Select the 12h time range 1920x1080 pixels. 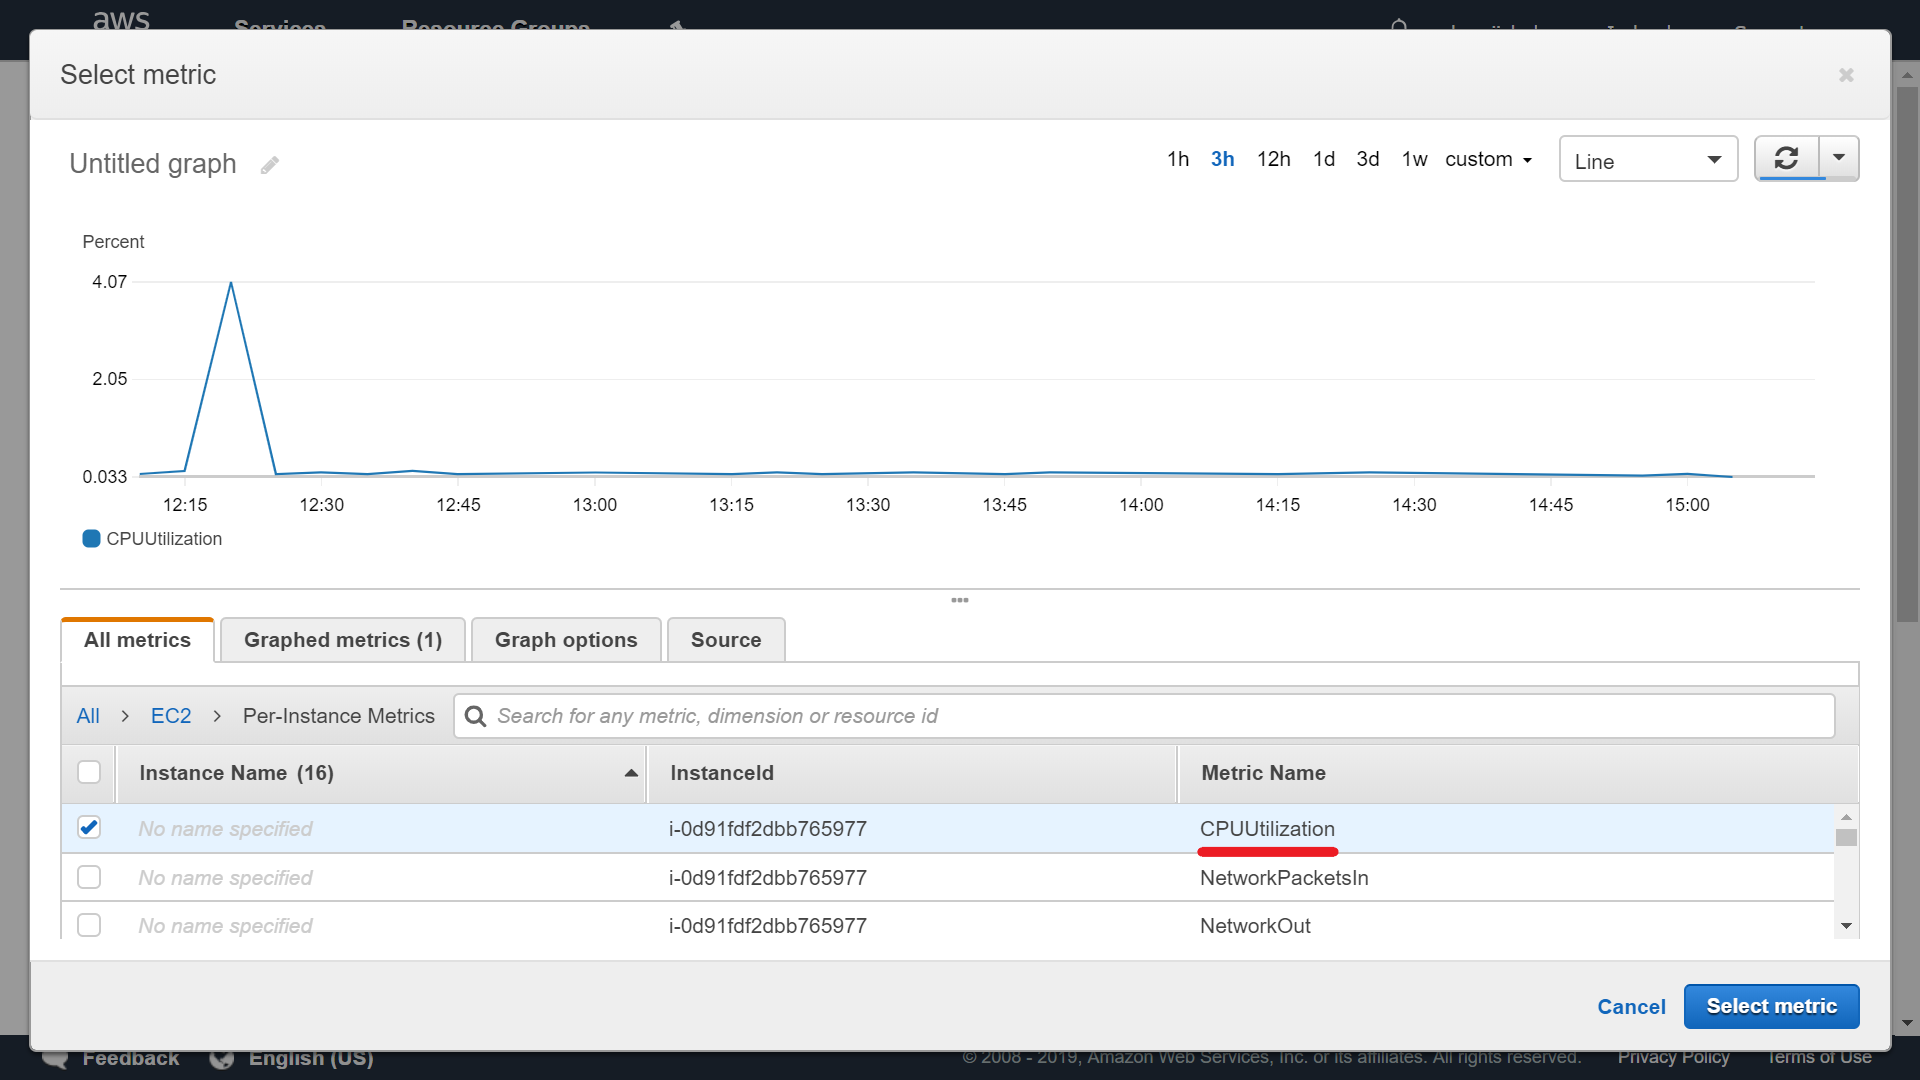[1273, 160]
